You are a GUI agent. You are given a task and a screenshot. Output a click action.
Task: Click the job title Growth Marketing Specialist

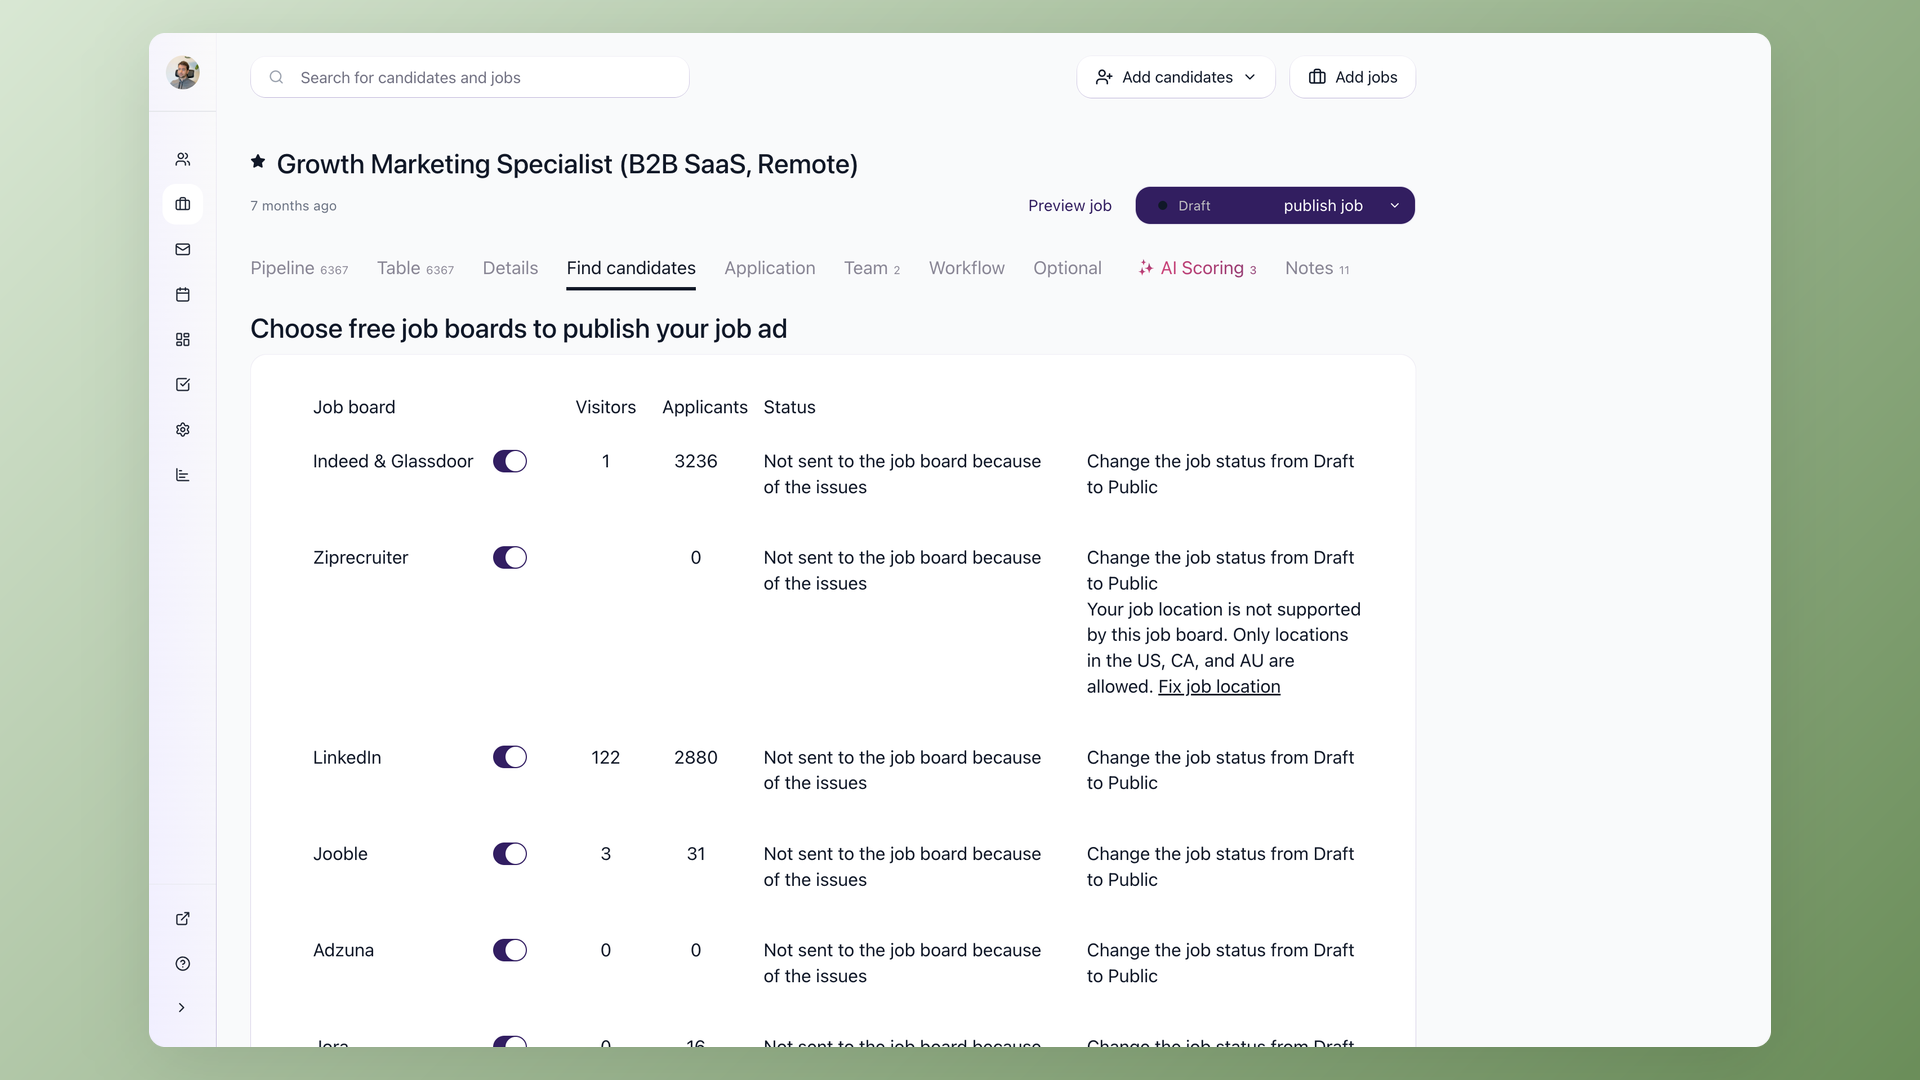[x=567, y=164]
